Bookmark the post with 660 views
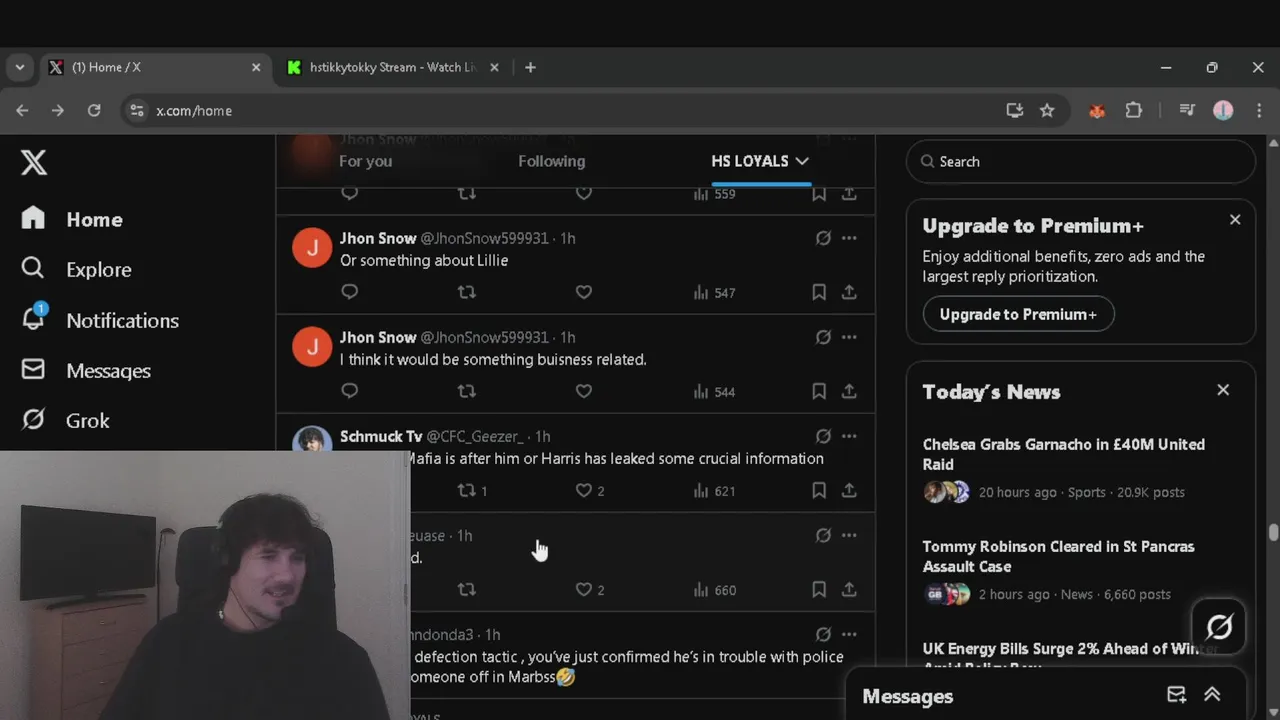 (818, 590)
